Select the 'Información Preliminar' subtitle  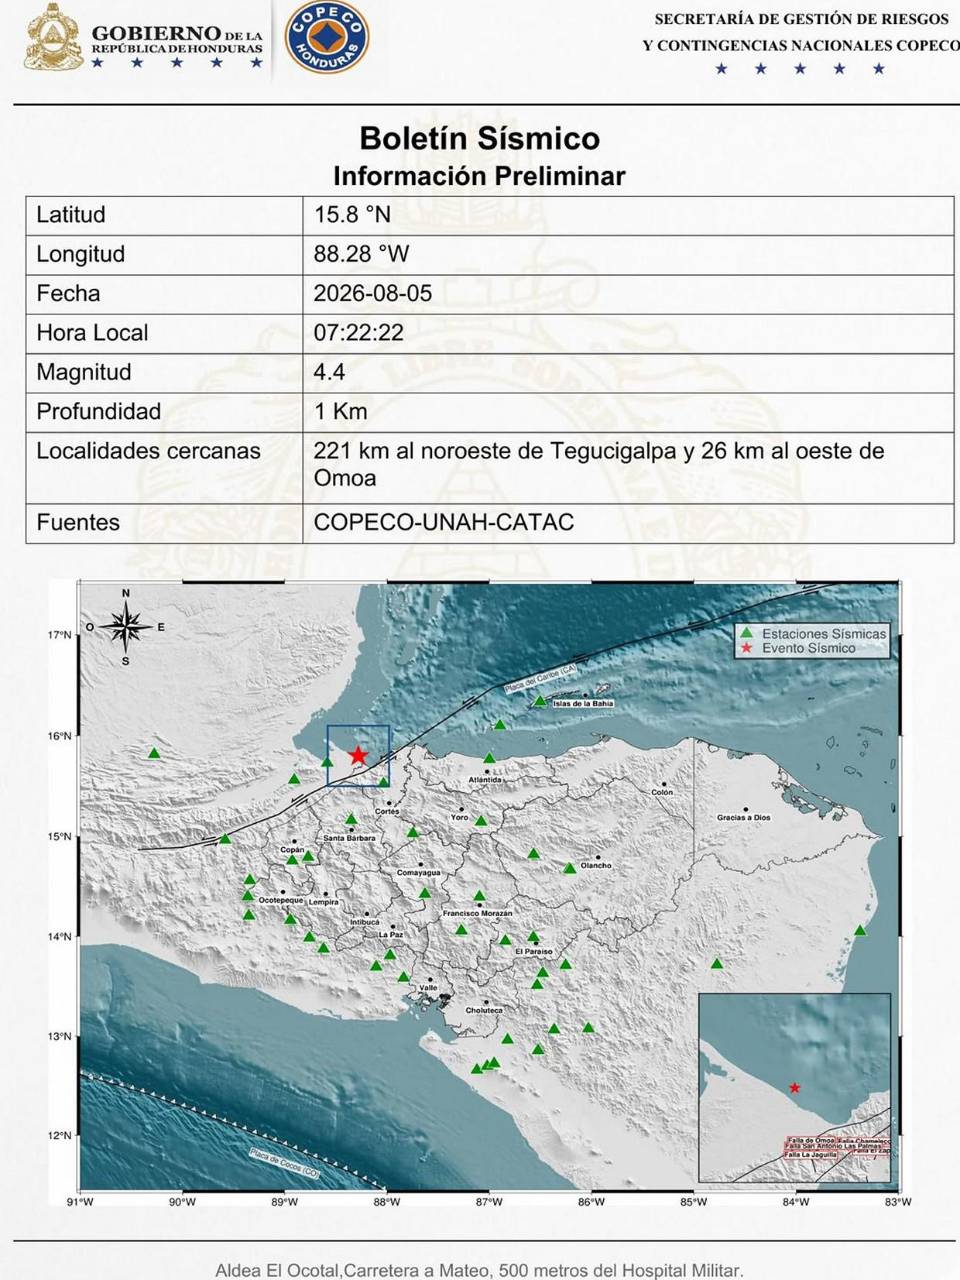click(479, 176)
